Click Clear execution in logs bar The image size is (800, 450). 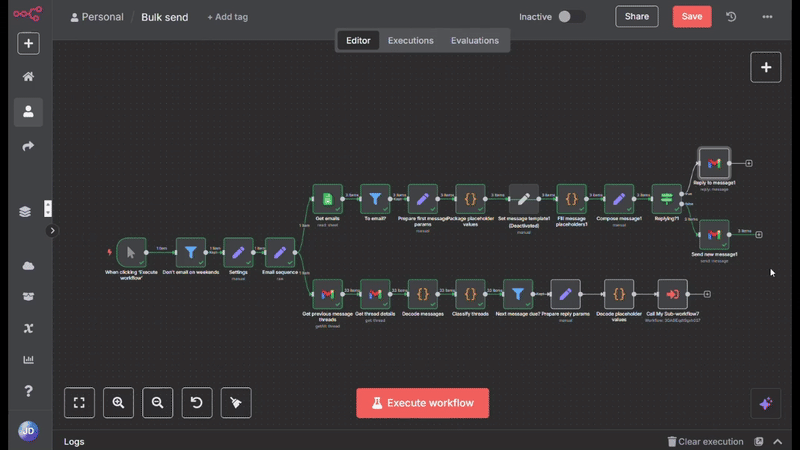click(x=705, y=441)
